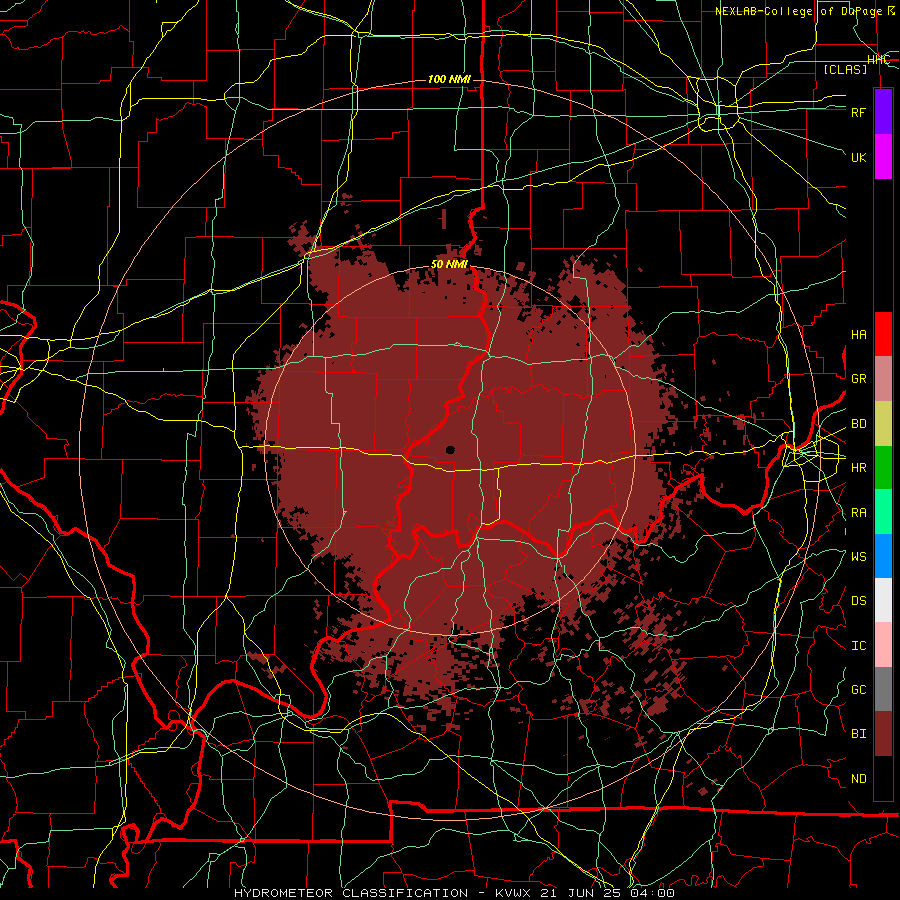Click the HR legend label
This screenshot has width=900, height=900.
point(858,468)
